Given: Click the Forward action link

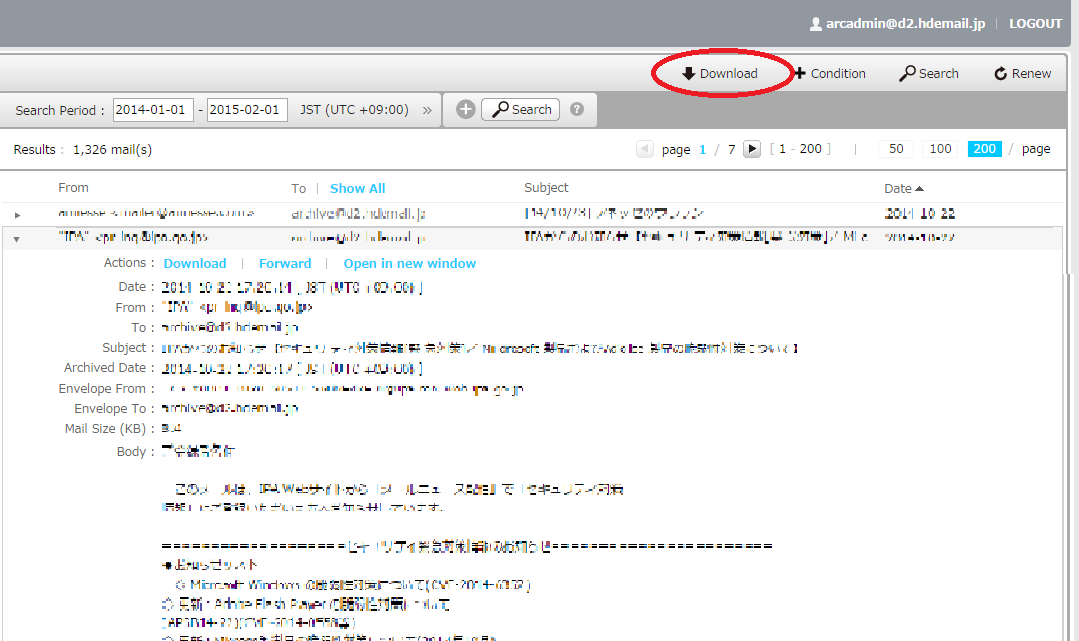Looking at the screenshot, I should coord(285,264).
